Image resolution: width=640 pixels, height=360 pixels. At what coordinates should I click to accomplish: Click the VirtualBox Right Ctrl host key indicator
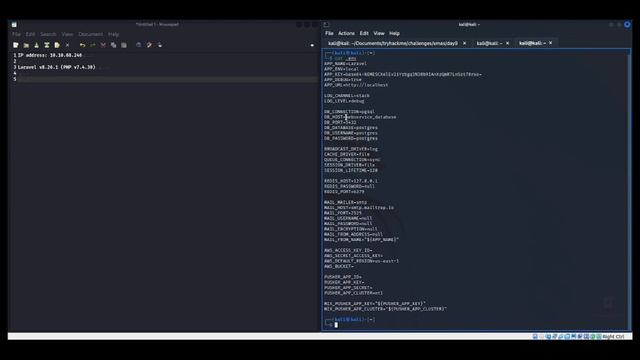click(x=613, y=337)
